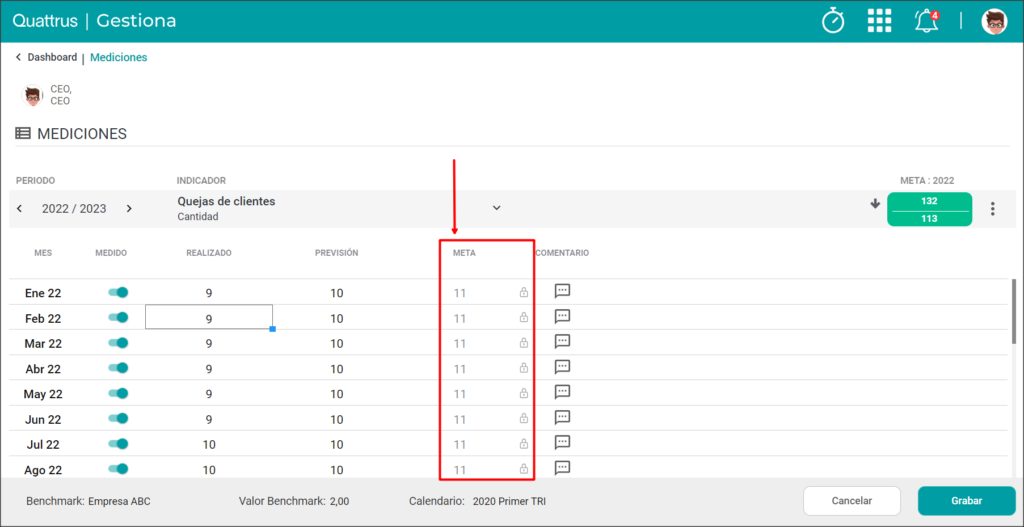The image size is (1024, 527).
Task: Open the three-dot options menu
Action: [993, 209]
